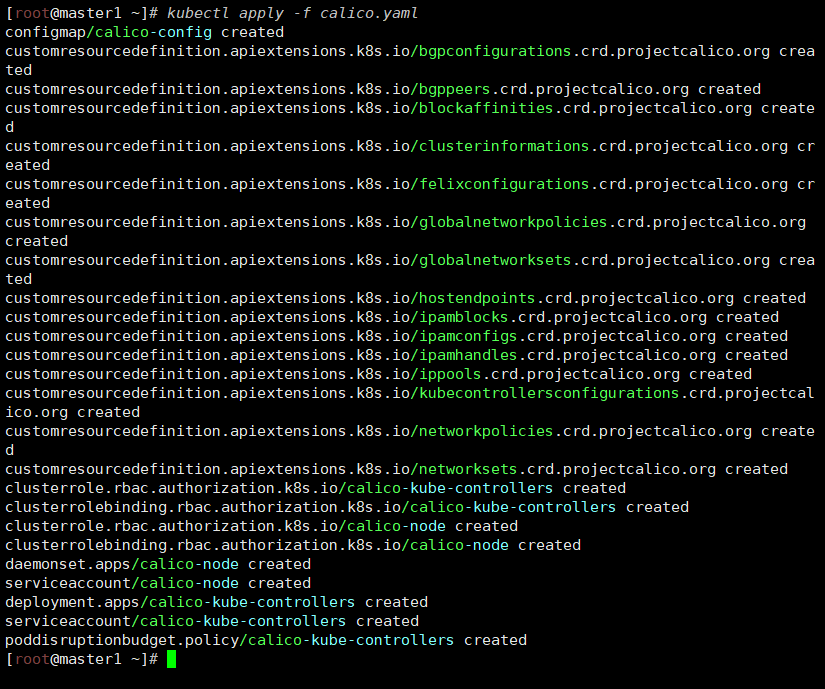The width and height of the screenshot is (825, 689).
Task: Select the felixconfigurations CRD name
Action: pyautogui.click(x=504, y=184)
